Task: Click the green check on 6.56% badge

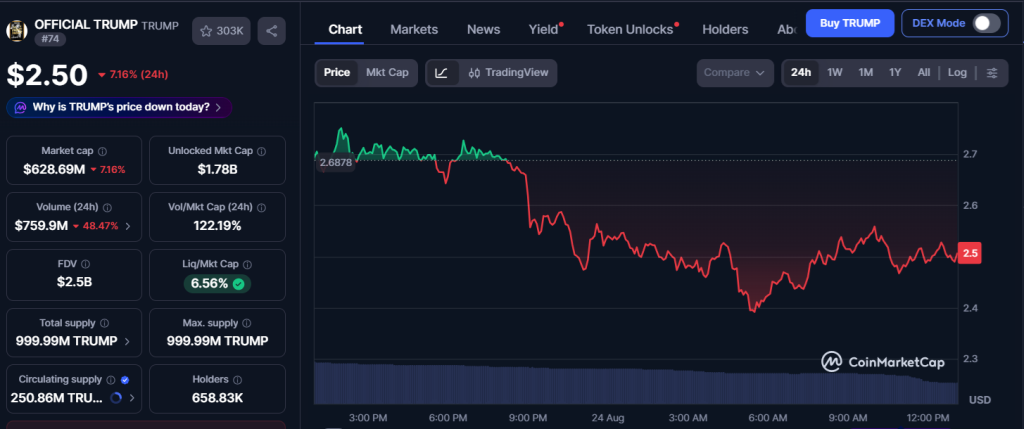Action: coord(238,284)
